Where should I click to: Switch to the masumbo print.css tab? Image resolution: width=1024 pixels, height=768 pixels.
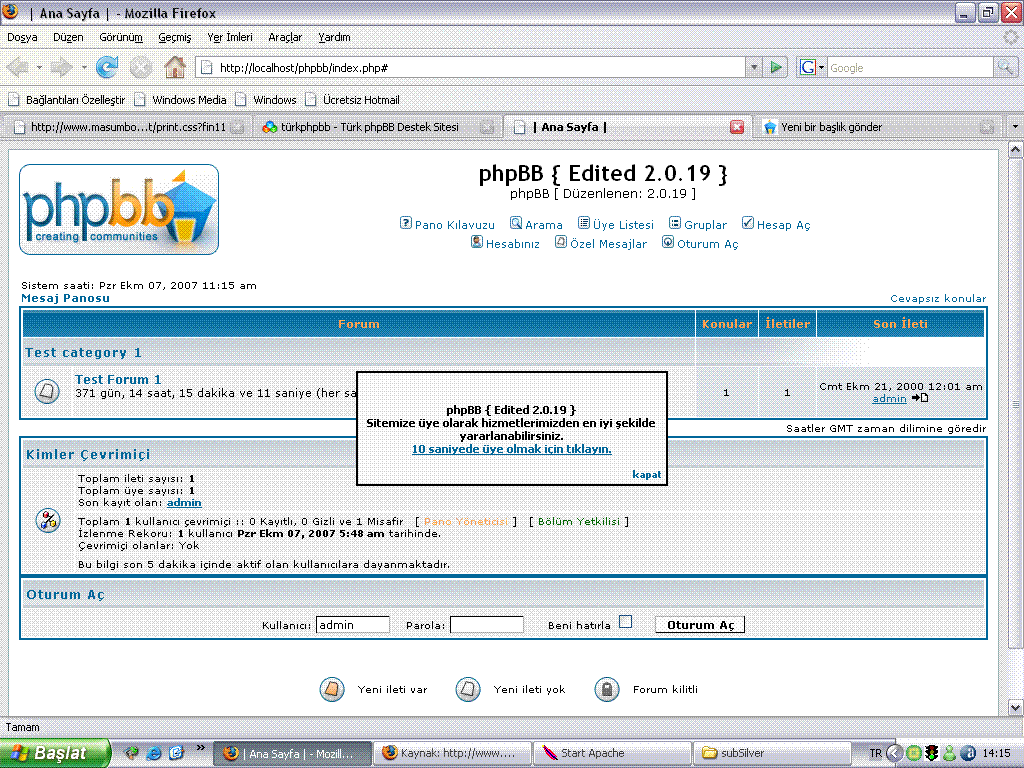[x=129, y=127]
